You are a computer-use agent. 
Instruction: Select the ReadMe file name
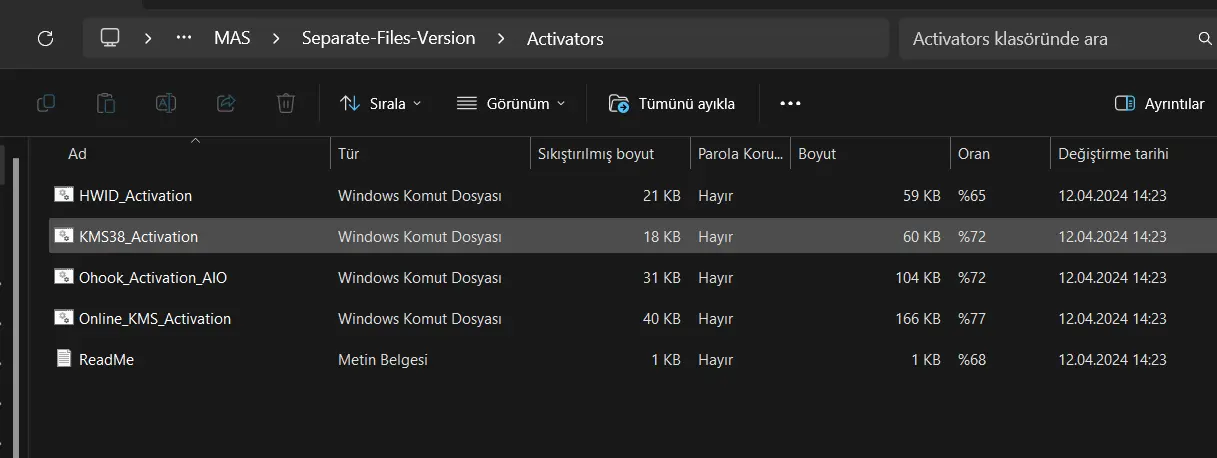click(106, 360)
